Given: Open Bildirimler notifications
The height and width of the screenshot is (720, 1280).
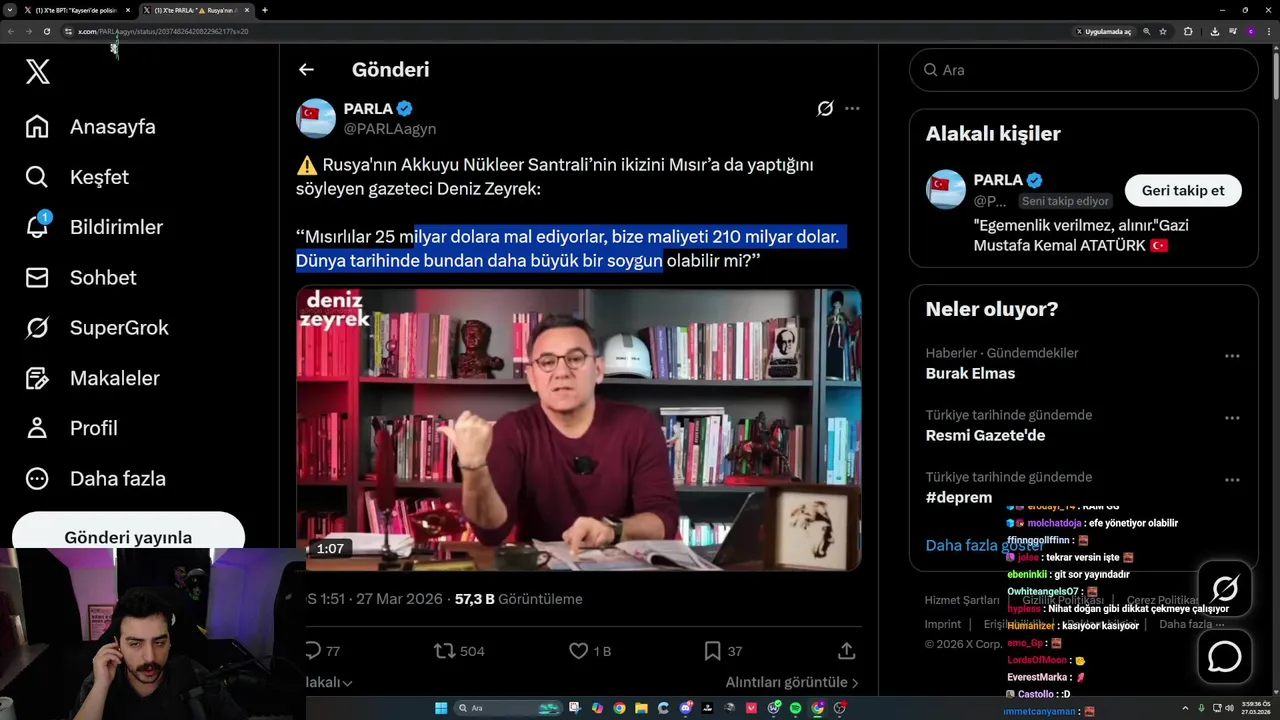Looking at the screenshot, I should [93, 227].
